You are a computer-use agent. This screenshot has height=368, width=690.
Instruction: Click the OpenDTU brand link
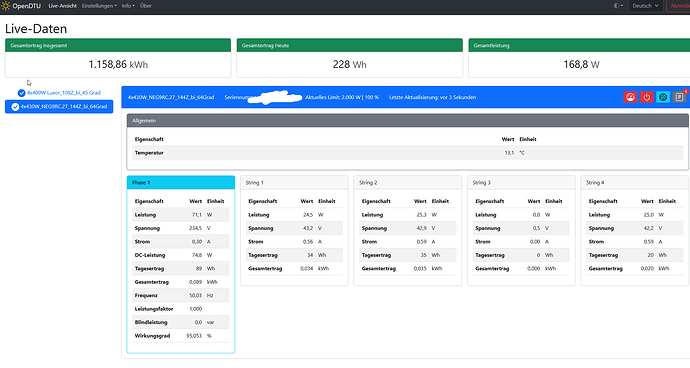tap(21, 6)
